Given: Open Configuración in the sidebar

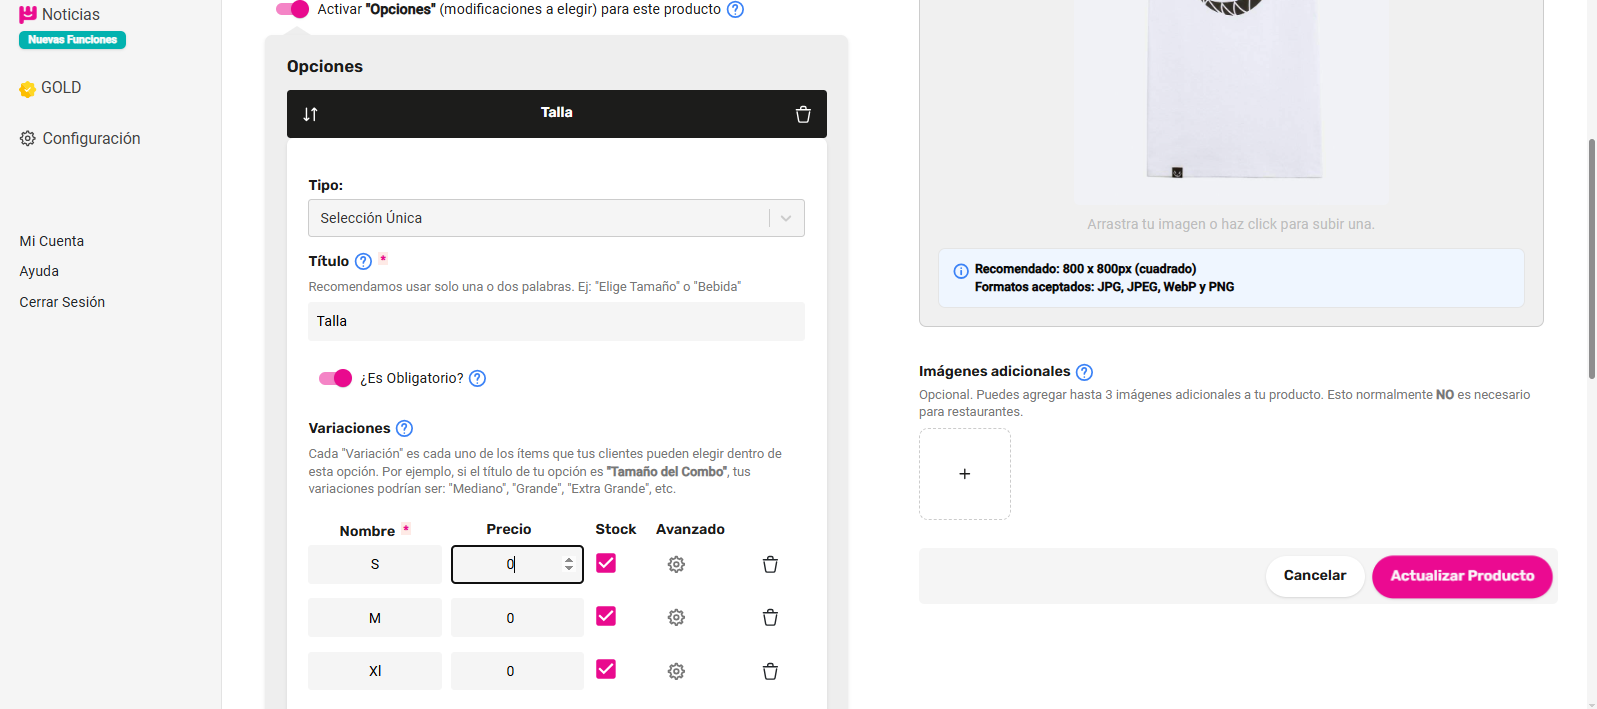Looking at the screenshot, I should 91,138.
